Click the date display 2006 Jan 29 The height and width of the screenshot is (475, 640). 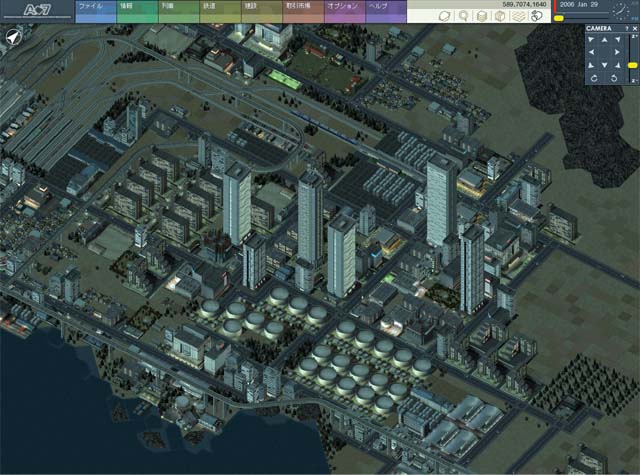coord(579,5)
